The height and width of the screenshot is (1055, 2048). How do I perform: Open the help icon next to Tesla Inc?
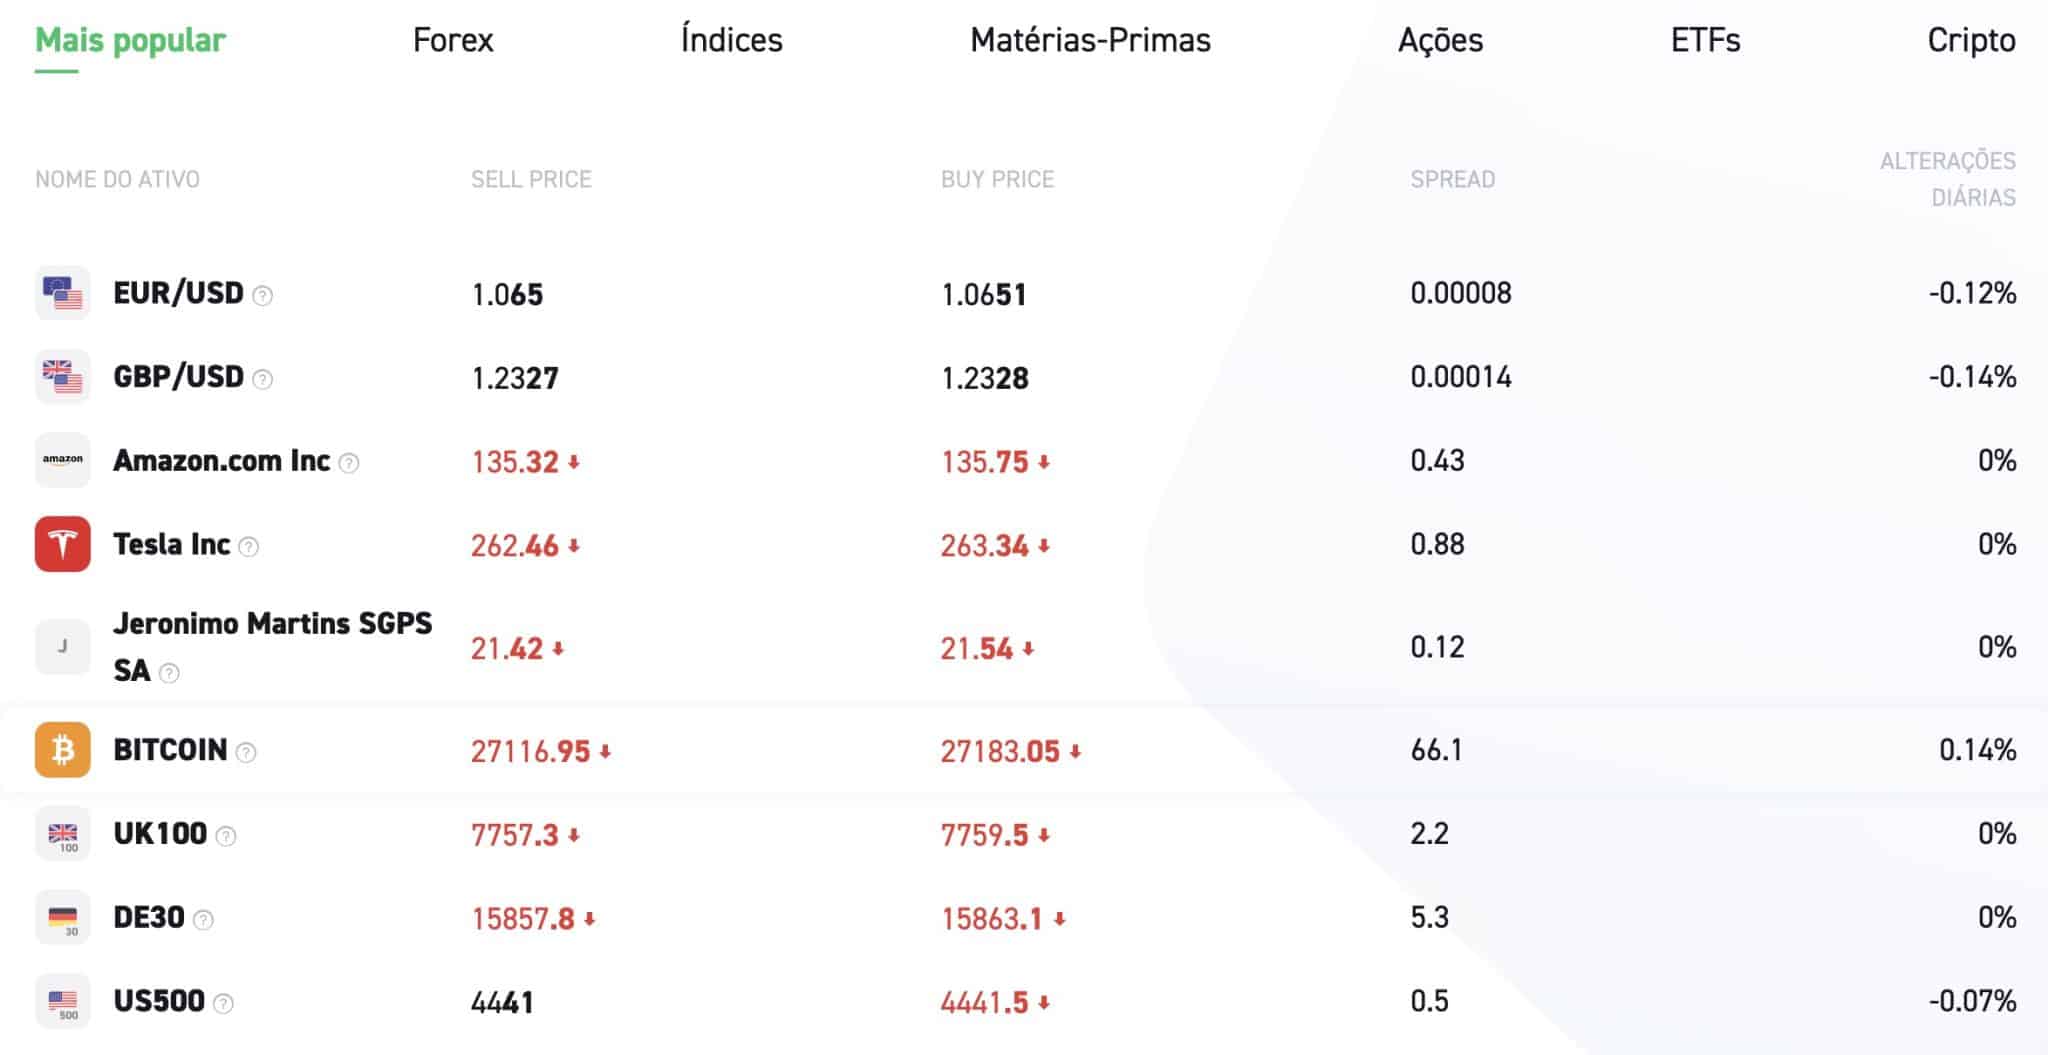[x=250, y=546]
